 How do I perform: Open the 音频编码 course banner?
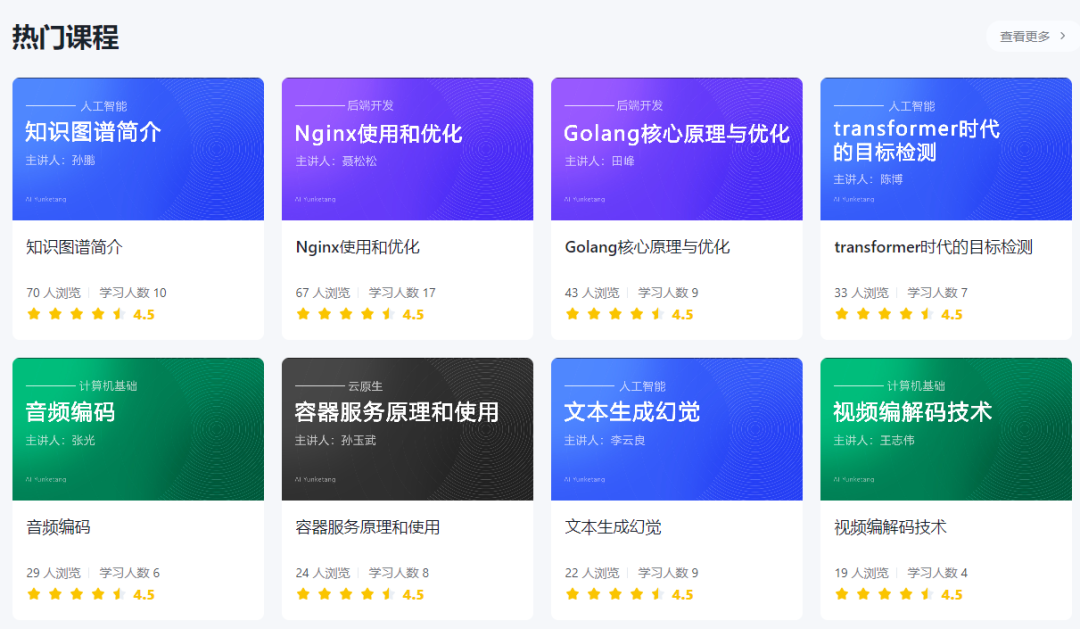pyautogui.click(x=138, y=429)
